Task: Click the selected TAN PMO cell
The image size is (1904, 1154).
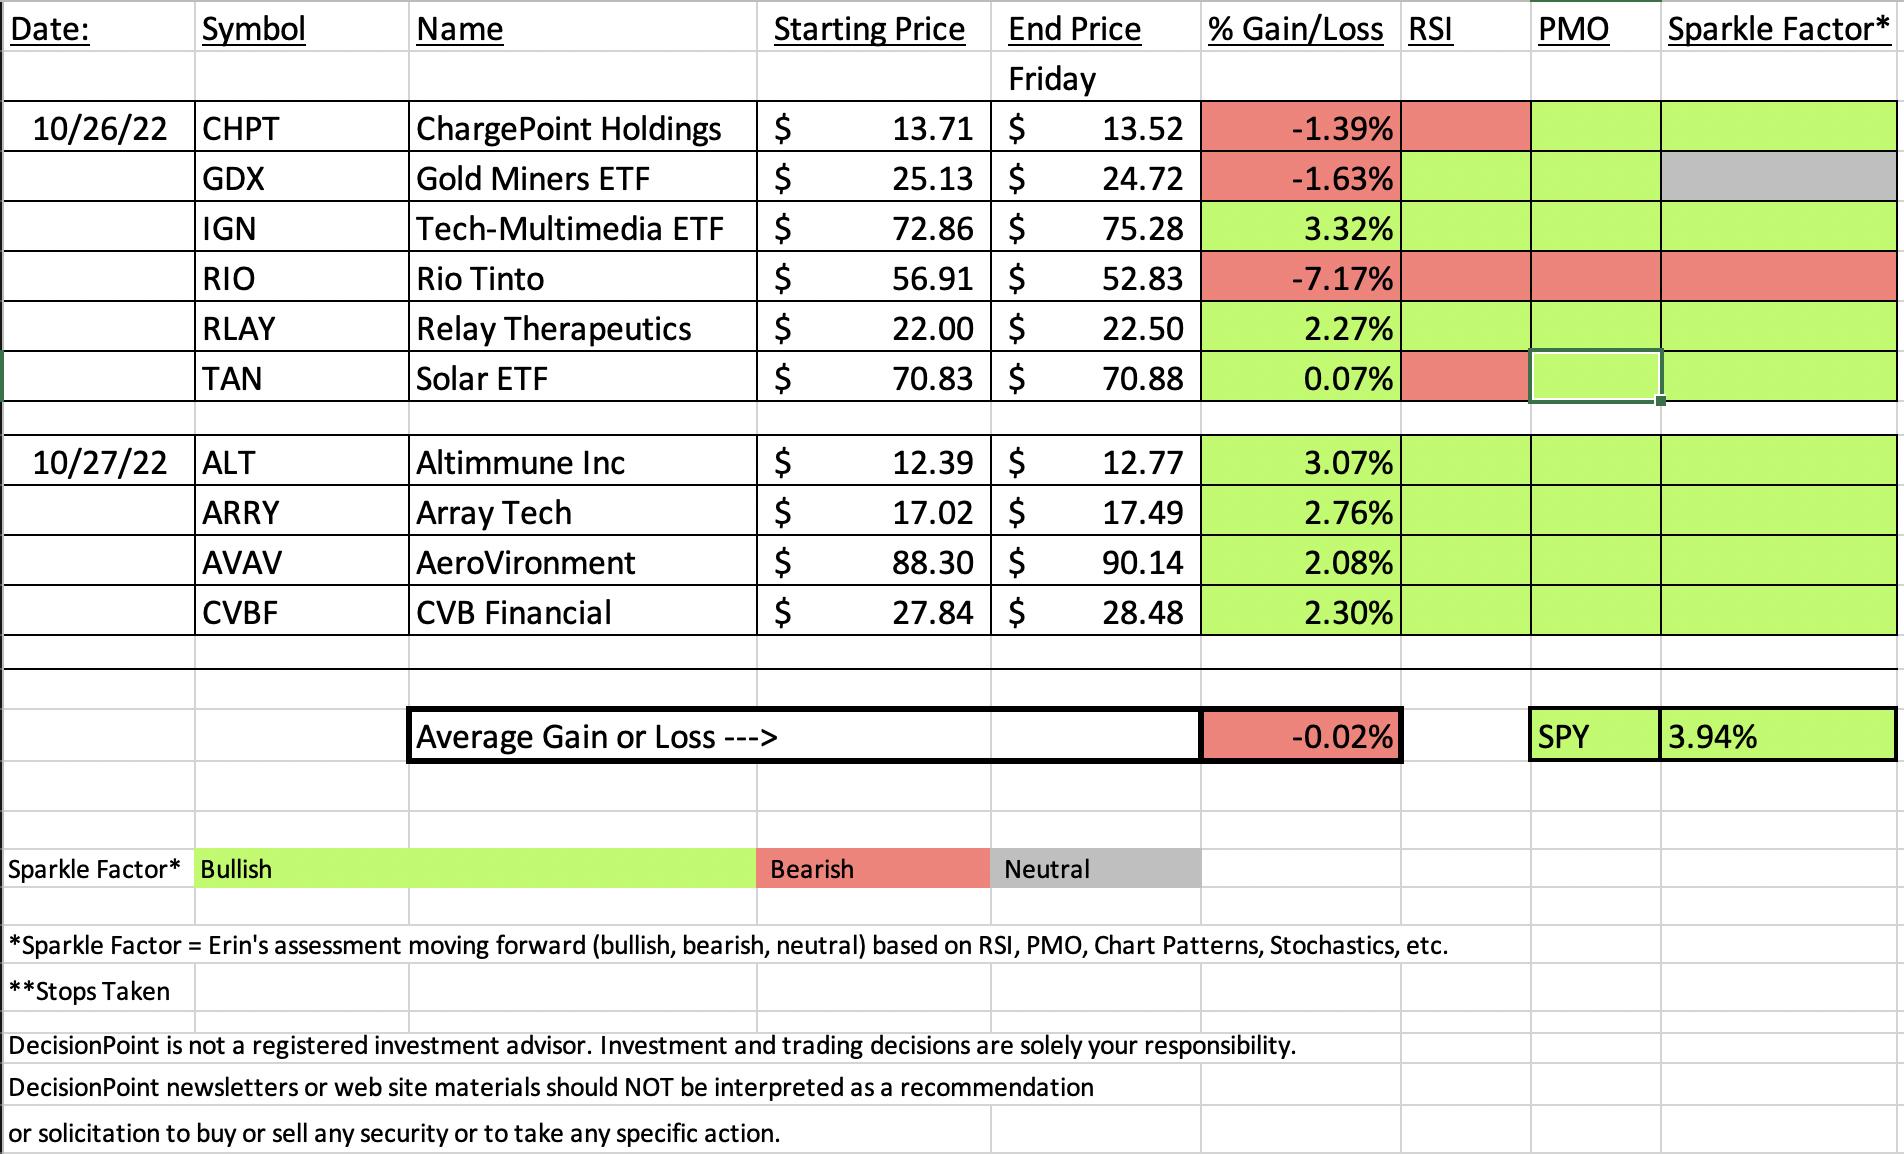Action: [x=1595, y=378]
